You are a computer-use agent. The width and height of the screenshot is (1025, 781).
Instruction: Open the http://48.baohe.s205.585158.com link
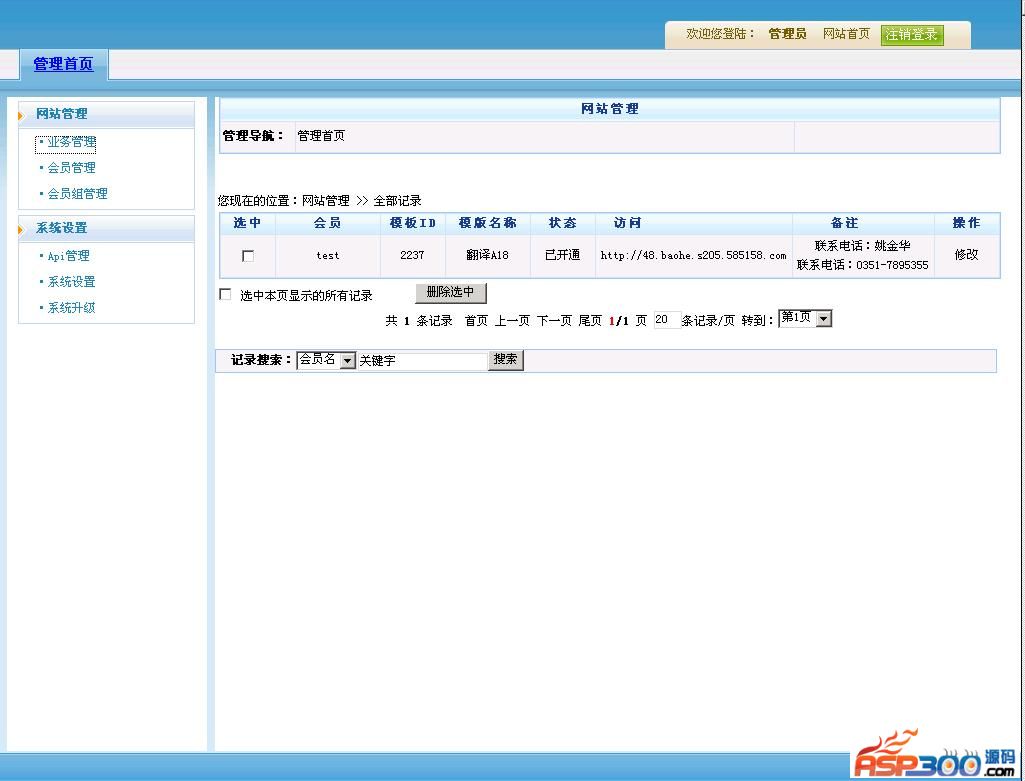[693, 256]
